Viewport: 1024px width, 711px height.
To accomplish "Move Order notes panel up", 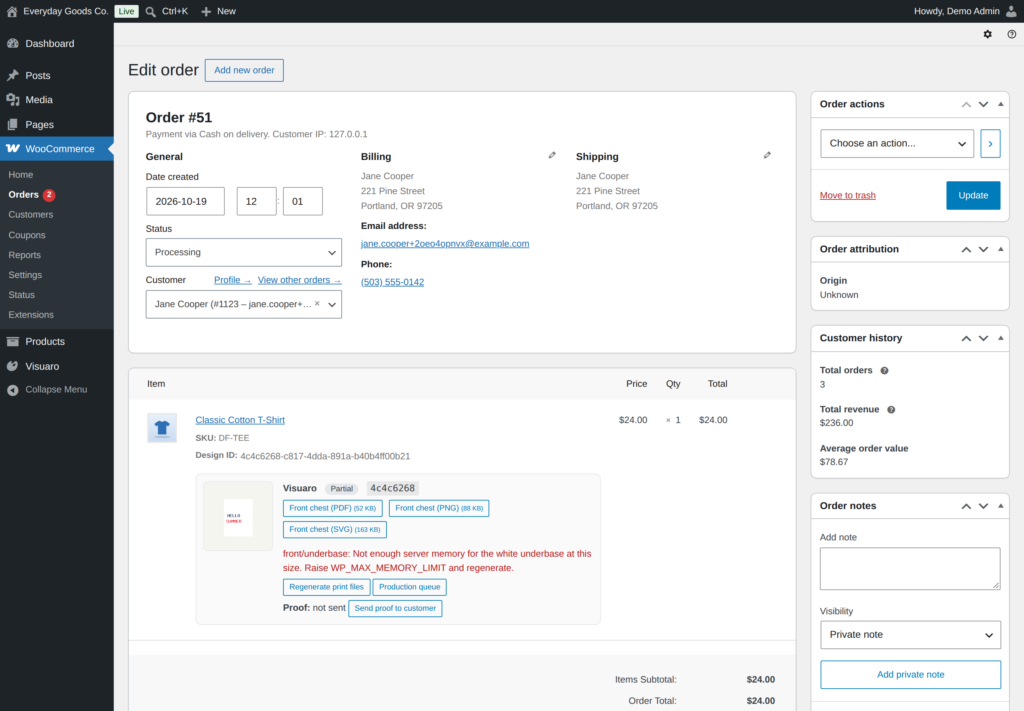I will (x=966, y=506).
